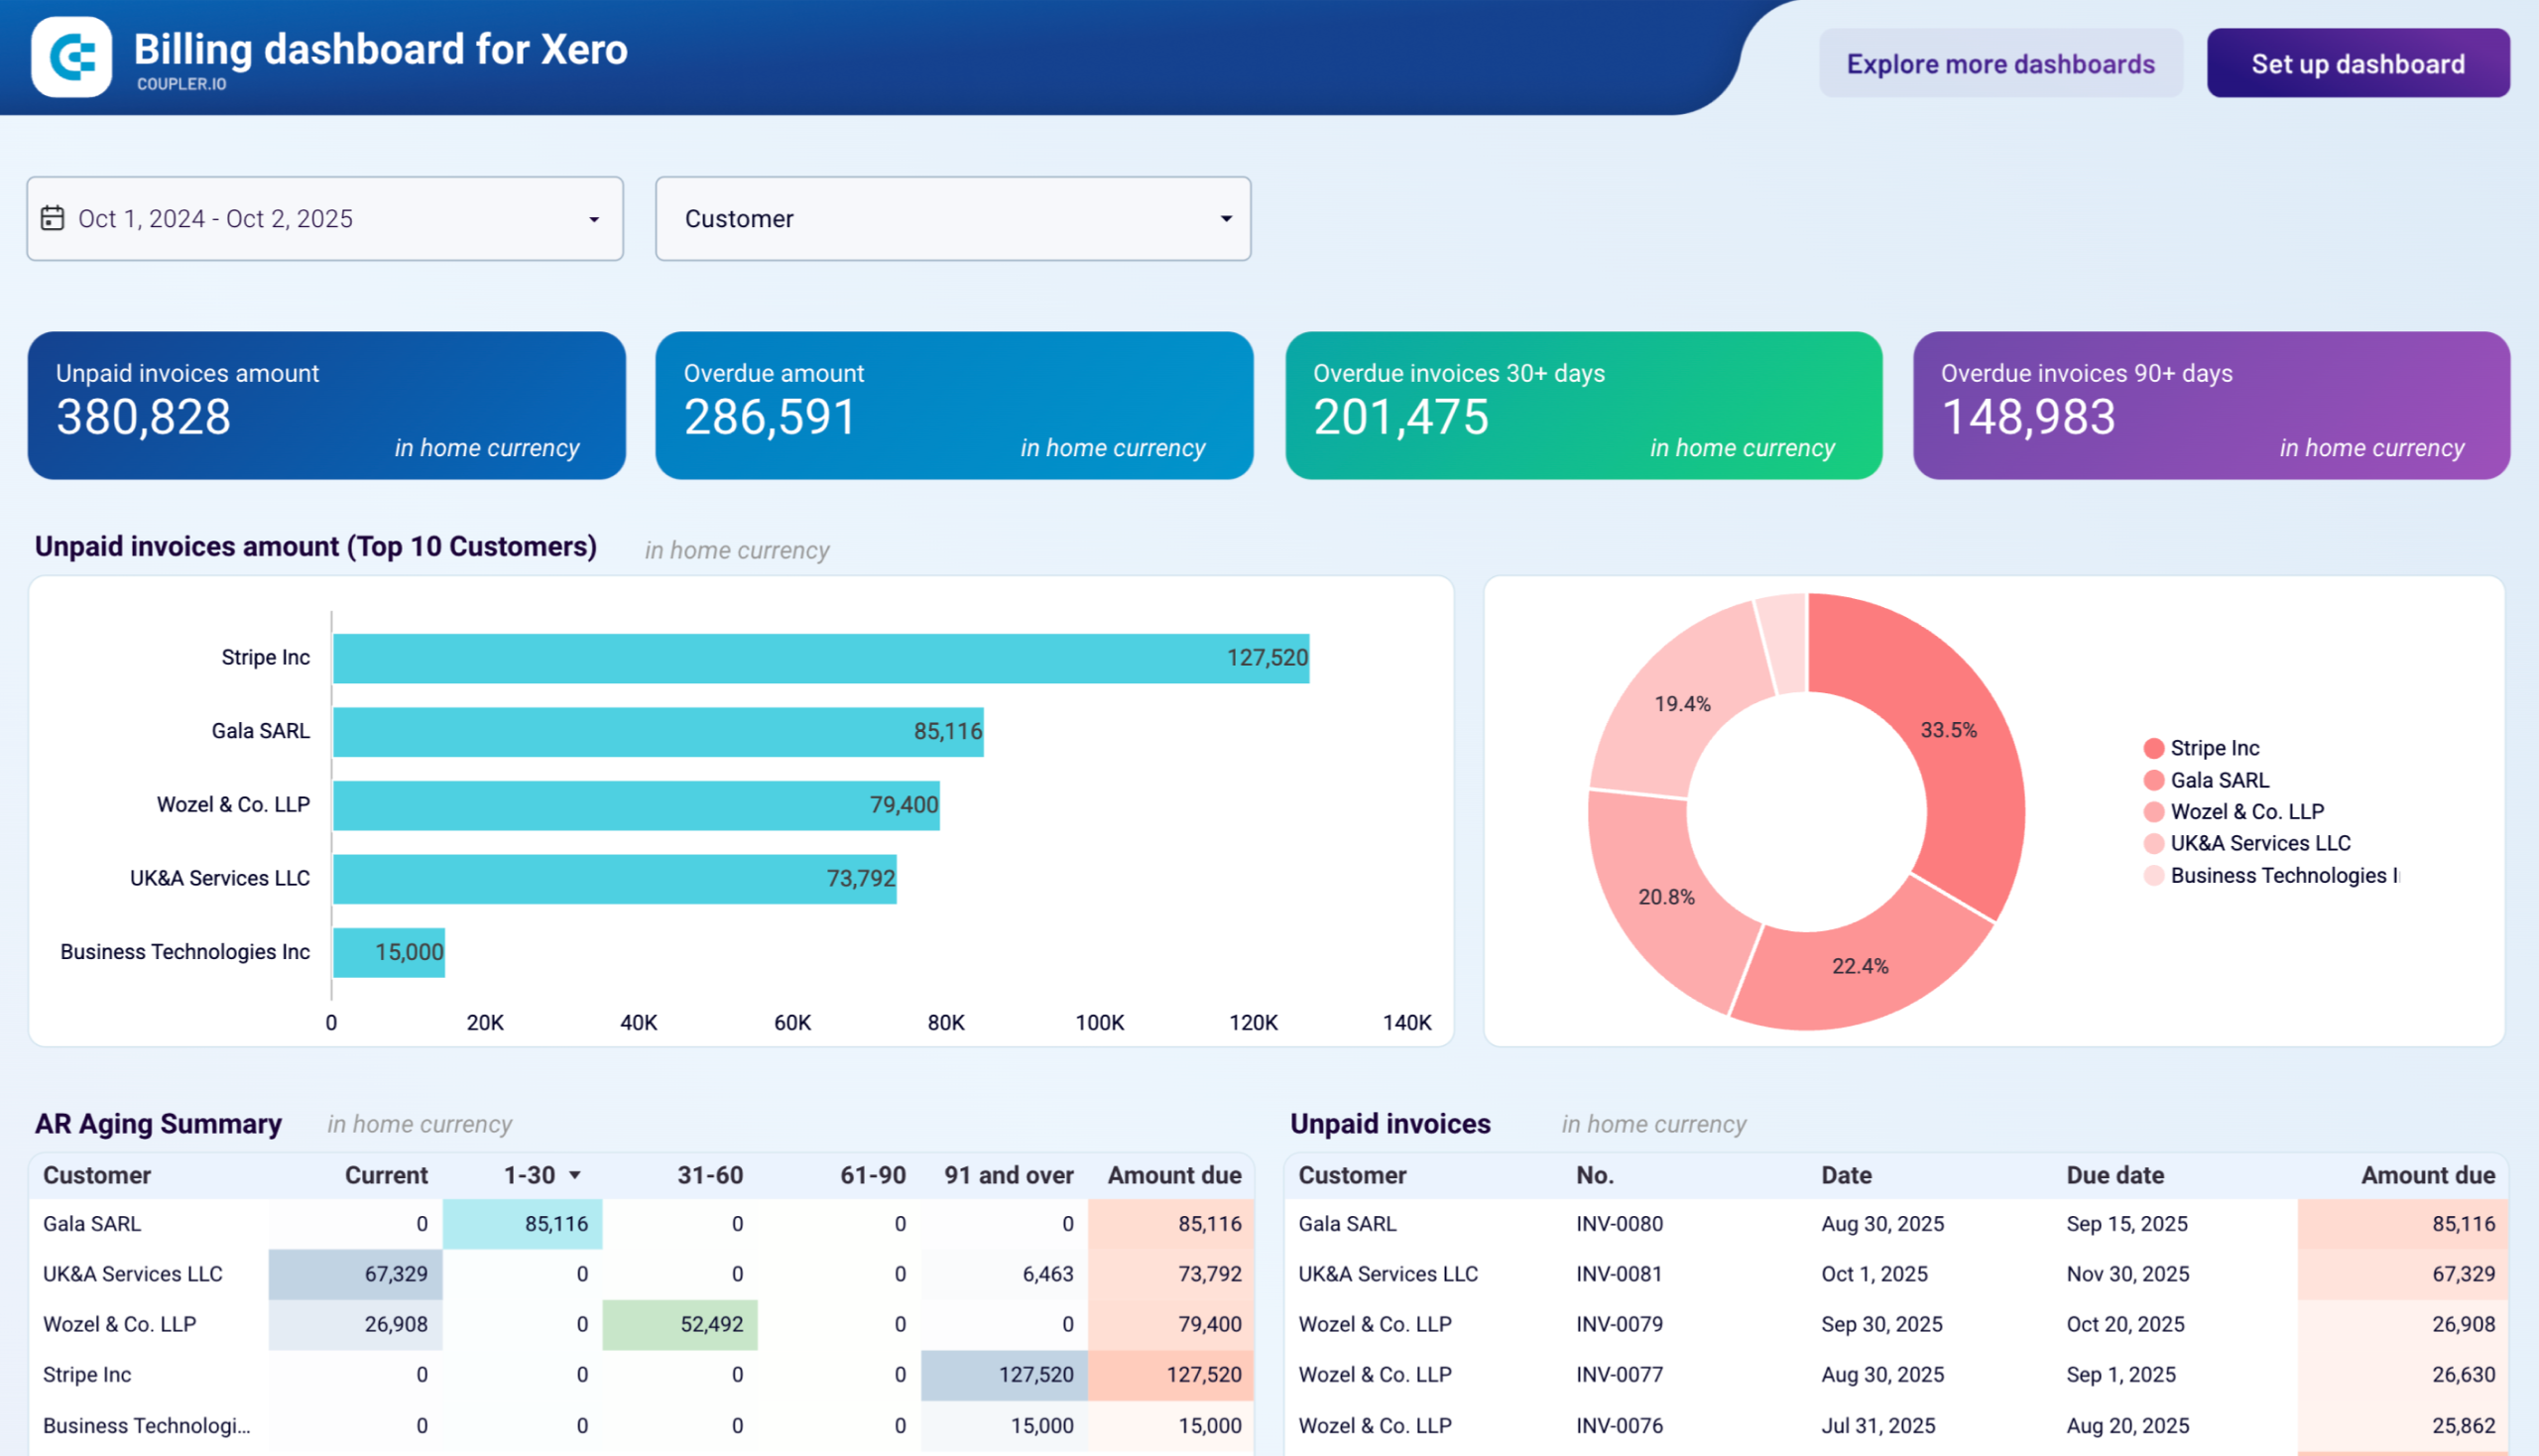Click the calendar icon in the date picker
This screenshot has height=1456, width=2539.
point(55,218)
